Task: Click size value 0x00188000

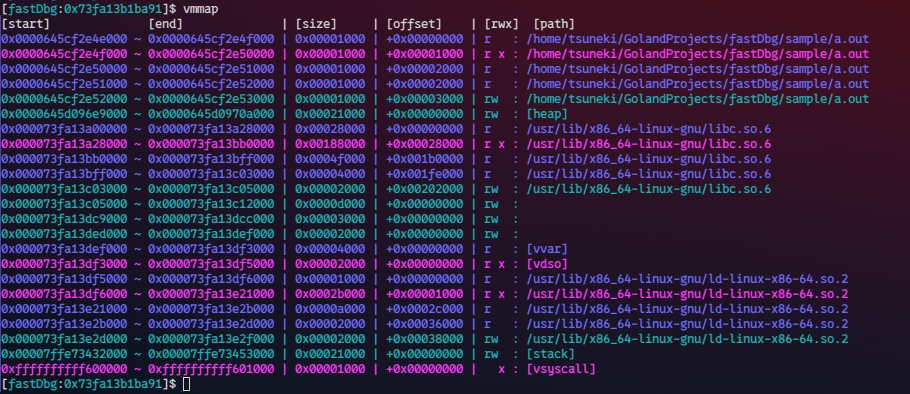Action: pos(330,144)
